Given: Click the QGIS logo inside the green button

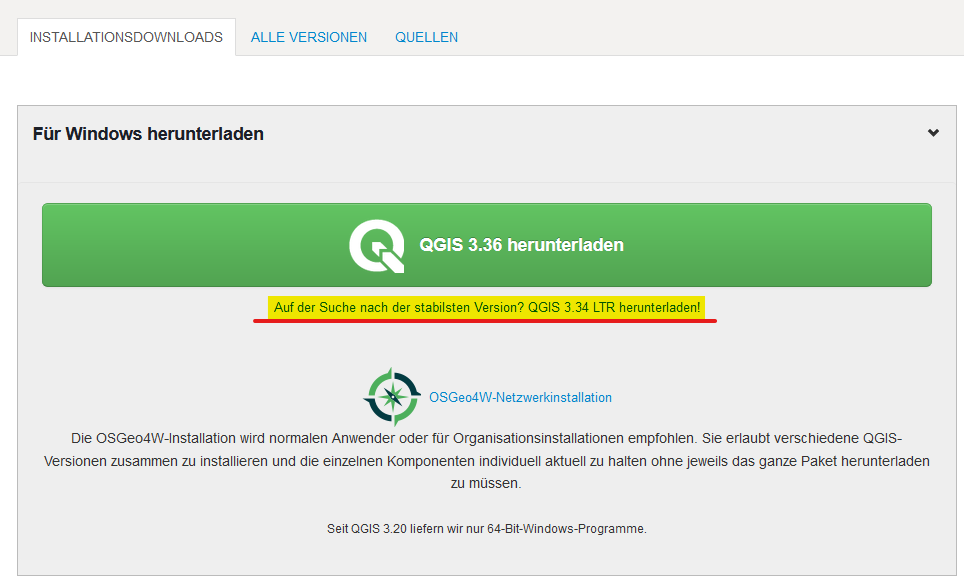Looking at the screenshot, I should (x=377, y=246).
